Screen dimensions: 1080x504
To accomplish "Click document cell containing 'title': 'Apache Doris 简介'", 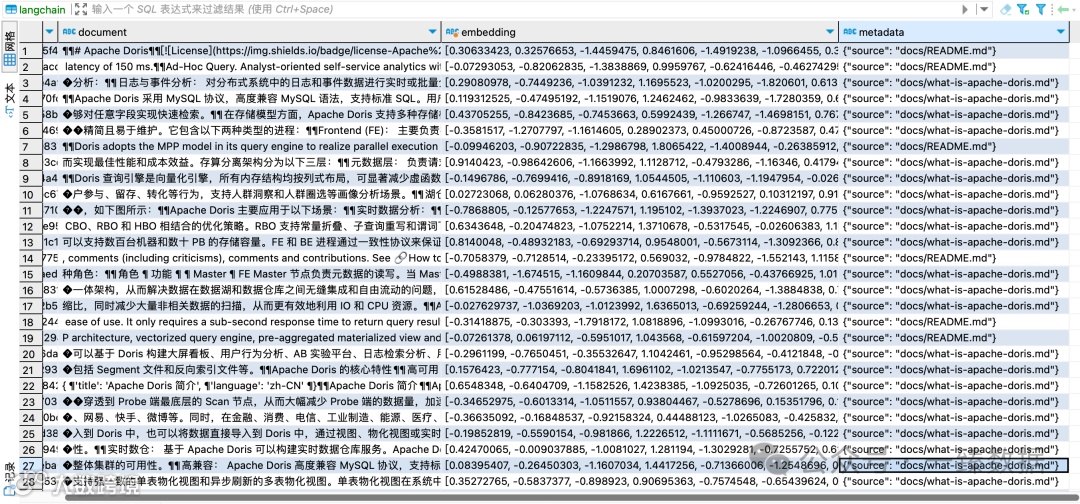I will coord(249,386).
